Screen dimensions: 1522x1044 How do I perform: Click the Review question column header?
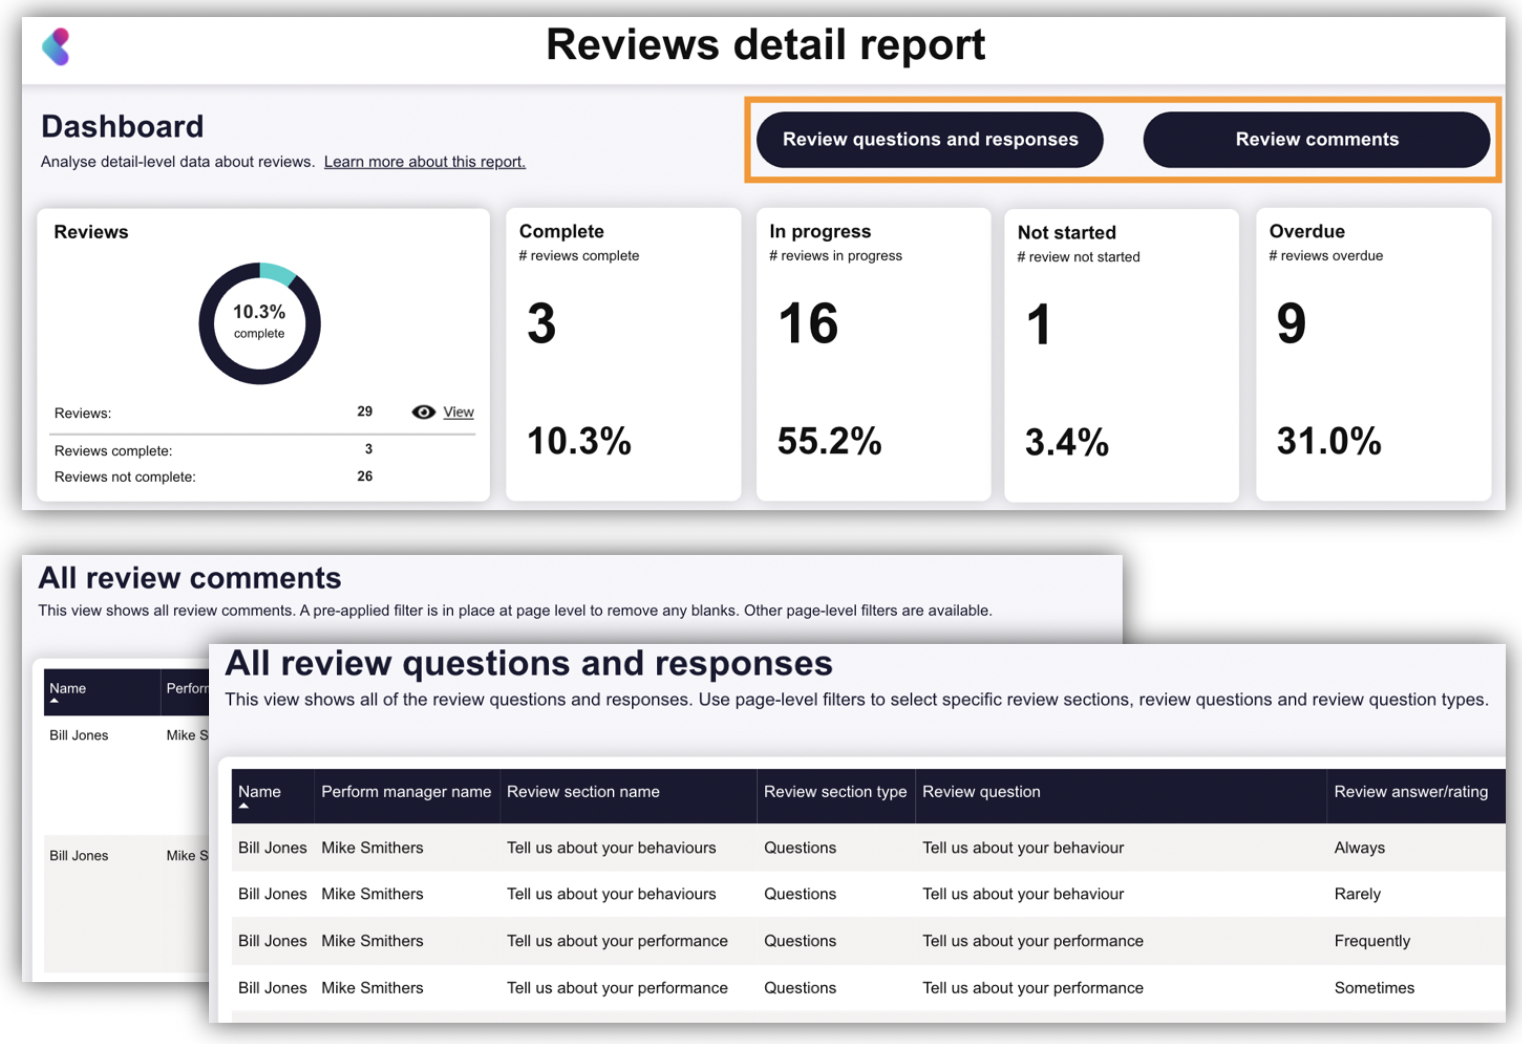(x=981, y=791)
